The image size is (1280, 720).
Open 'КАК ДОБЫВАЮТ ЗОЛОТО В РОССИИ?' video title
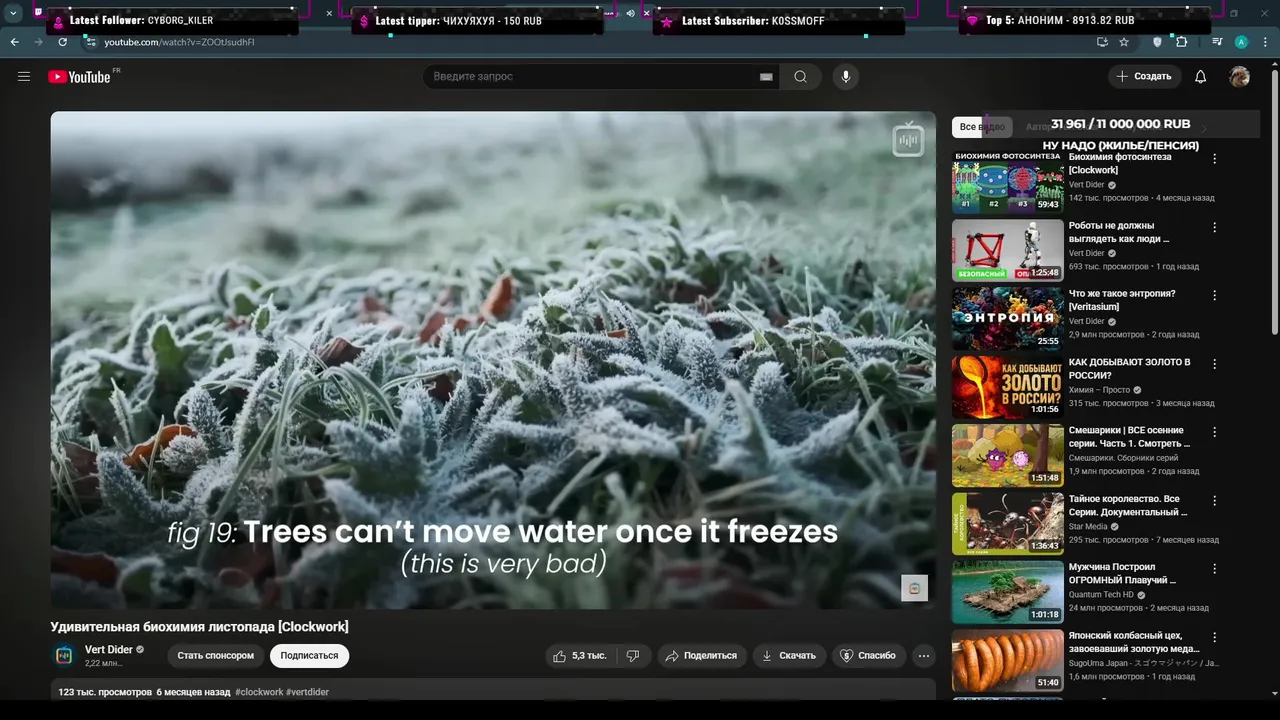tap(1130, 368)
